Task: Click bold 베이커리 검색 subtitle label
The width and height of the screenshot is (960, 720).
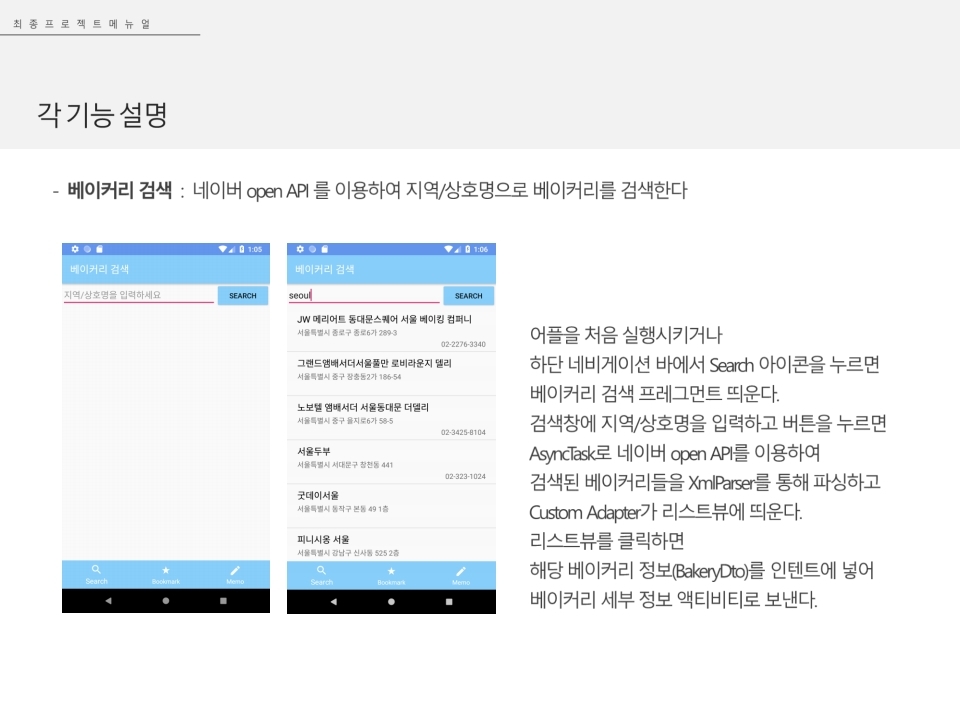Action: (119, 190)
